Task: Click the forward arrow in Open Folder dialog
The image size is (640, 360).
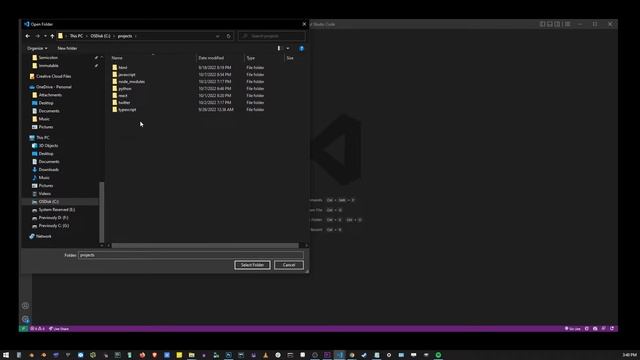Action: [37, 36]
